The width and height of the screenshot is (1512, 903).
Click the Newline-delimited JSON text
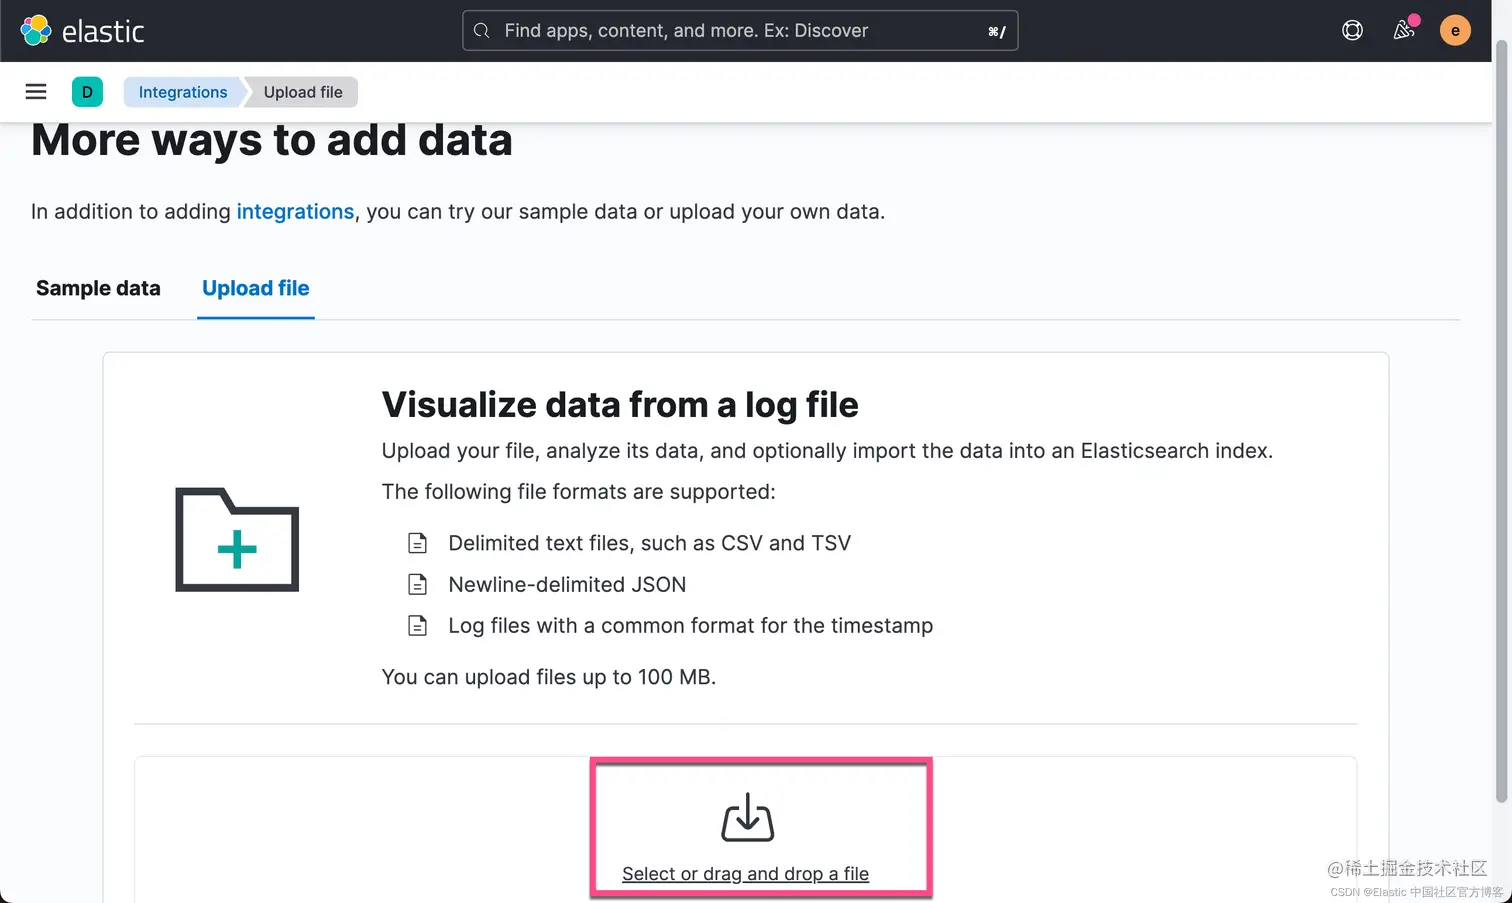(x=567, y=584)
